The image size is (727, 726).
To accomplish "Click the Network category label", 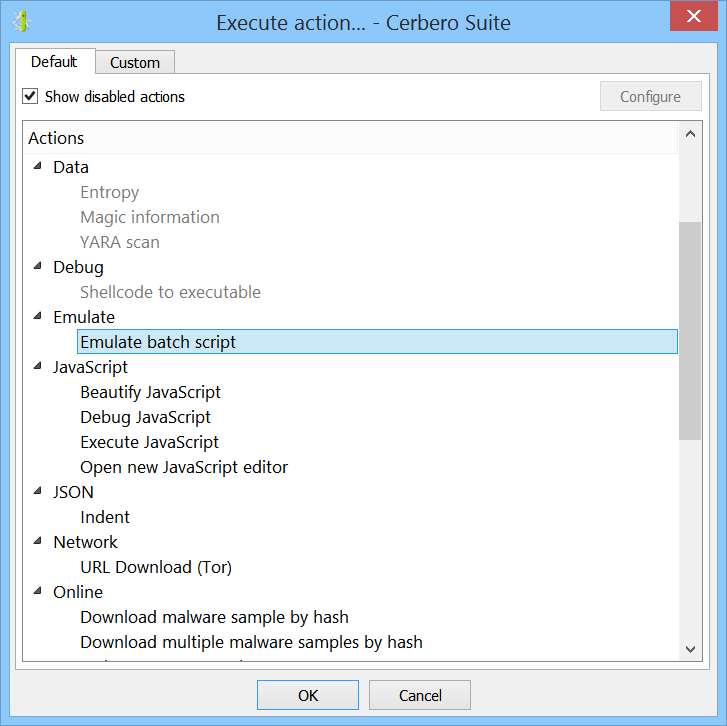I will click(x=85, y=542).
